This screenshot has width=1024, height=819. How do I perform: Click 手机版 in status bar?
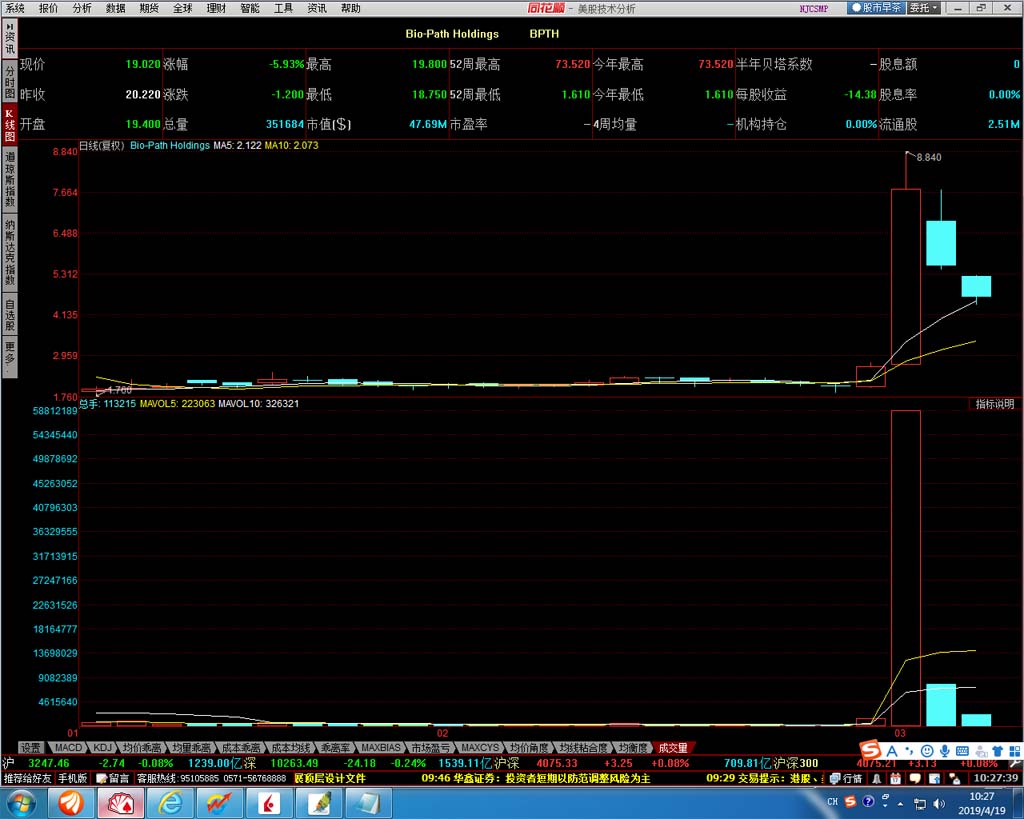tap(72, 779)
